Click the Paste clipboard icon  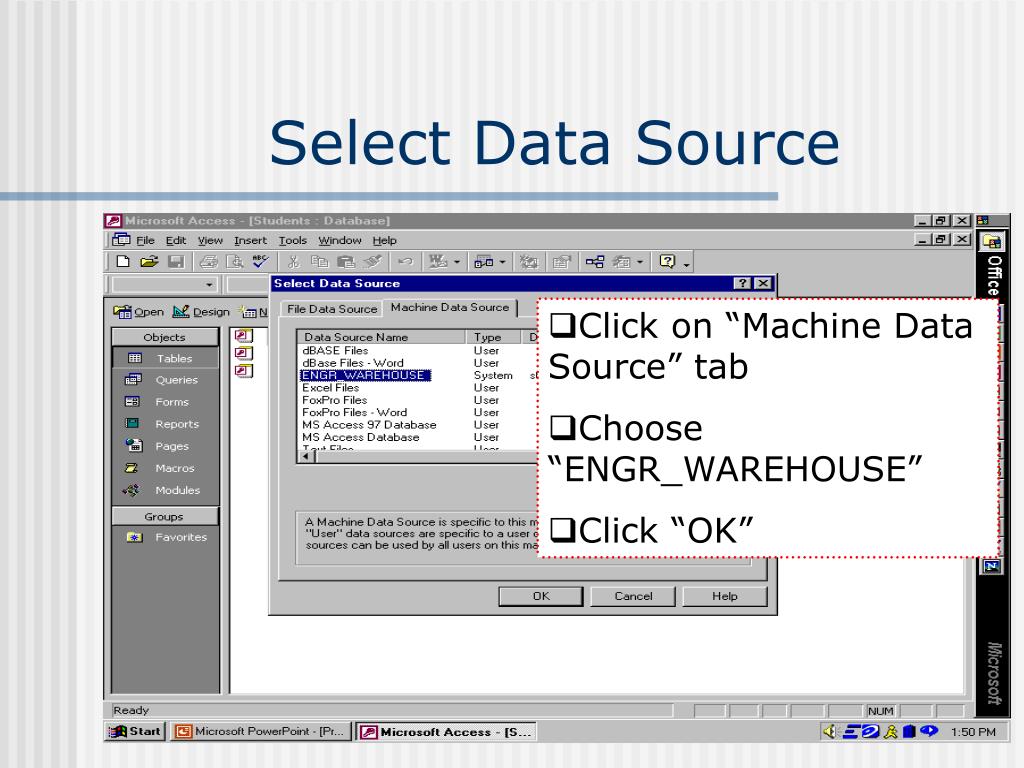(x=345, y=262)
